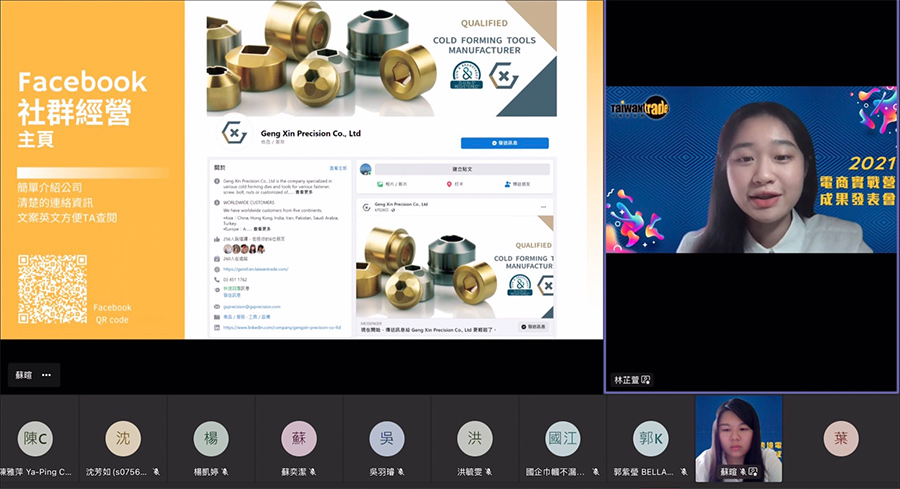Click the 發送訊息 link in About panel
This screenshot has height=489, width=900.
pos(232,295)
